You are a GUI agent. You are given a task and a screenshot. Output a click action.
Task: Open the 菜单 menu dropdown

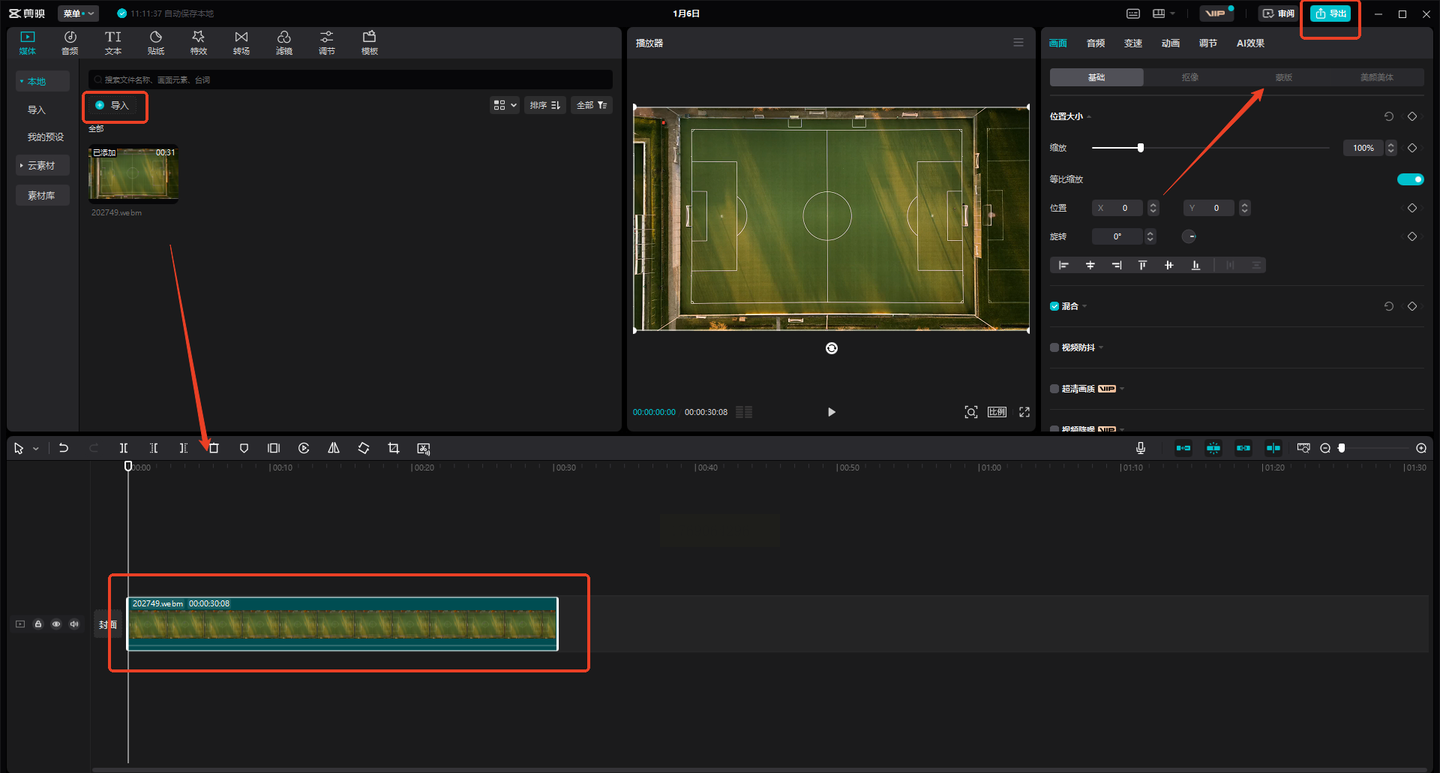(x=79, y=14)
